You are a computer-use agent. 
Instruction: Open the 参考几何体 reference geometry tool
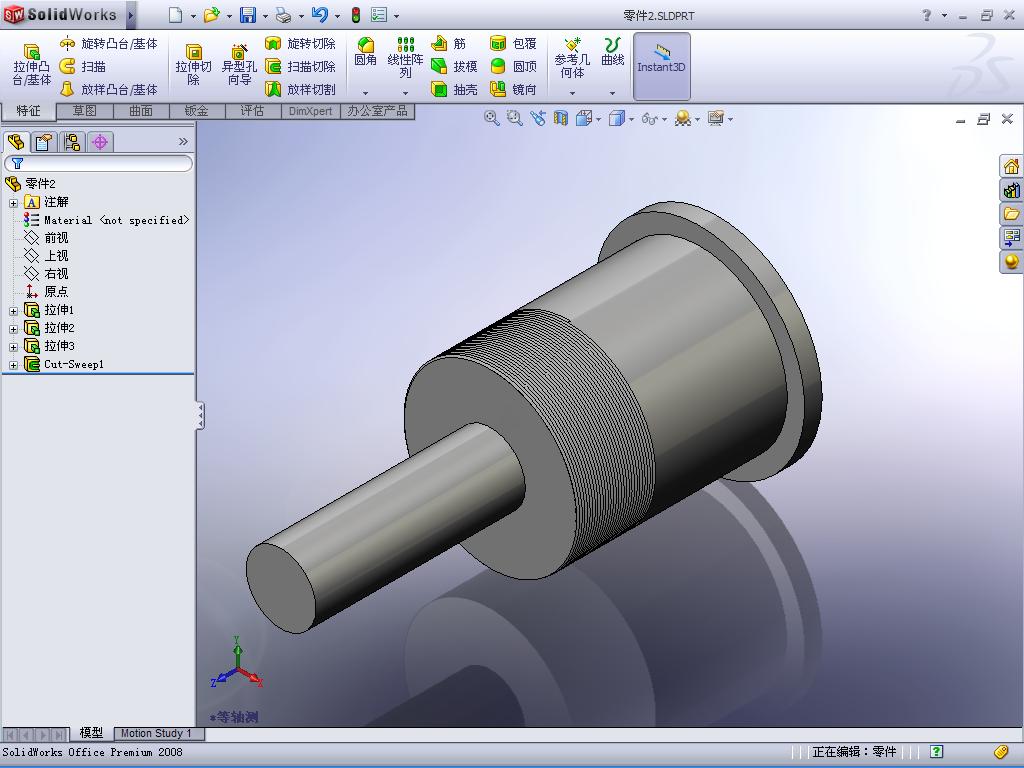[572, 57]
